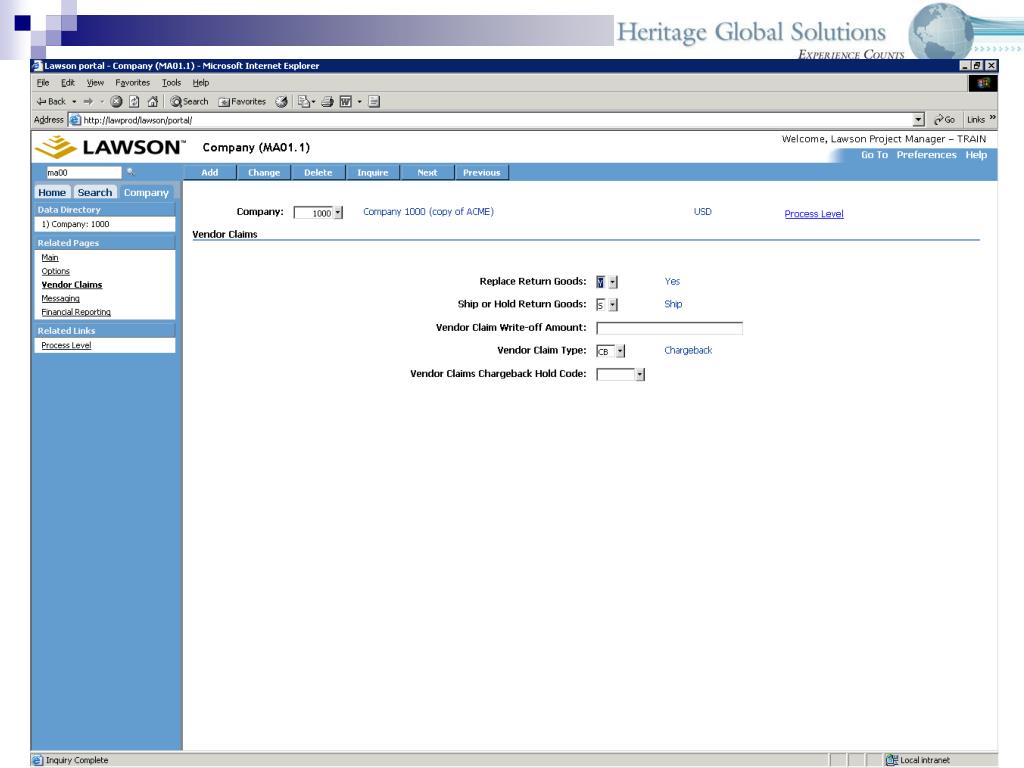Open the Ship or Hold Return Goods dropdown
Viewport: 1024px width, 768px height.
coord(613,305)
